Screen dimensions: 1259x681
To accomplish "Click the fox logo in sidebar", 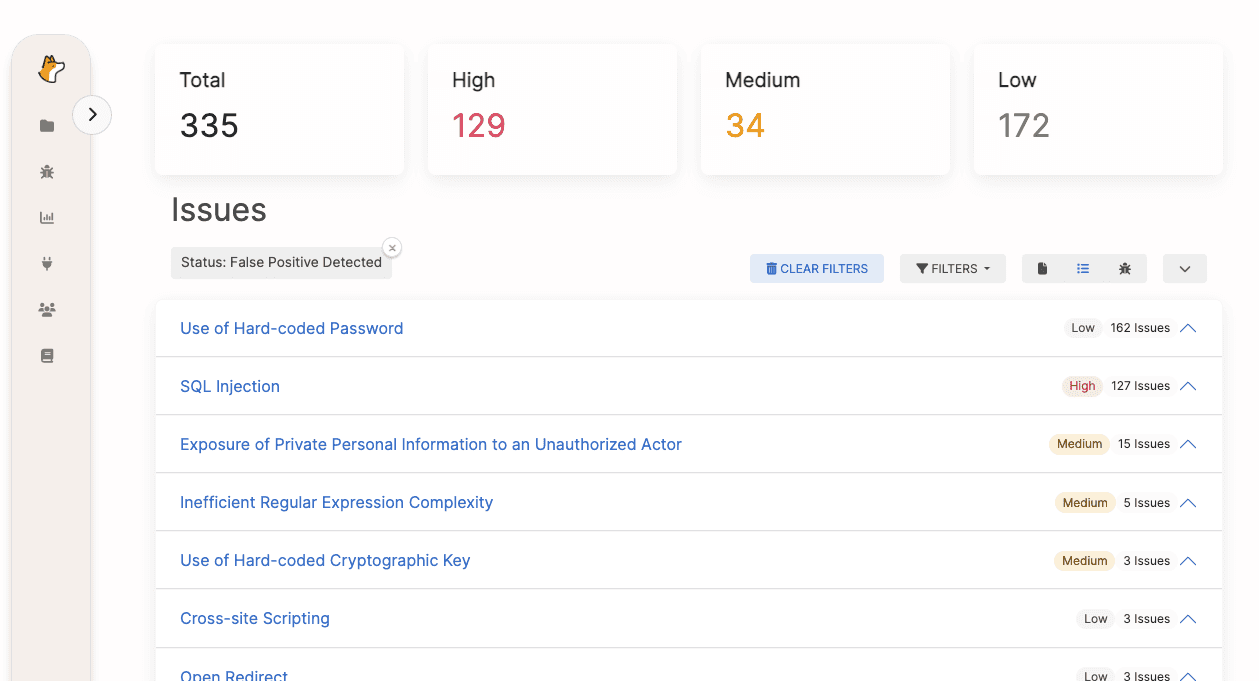I will (51, 69).
